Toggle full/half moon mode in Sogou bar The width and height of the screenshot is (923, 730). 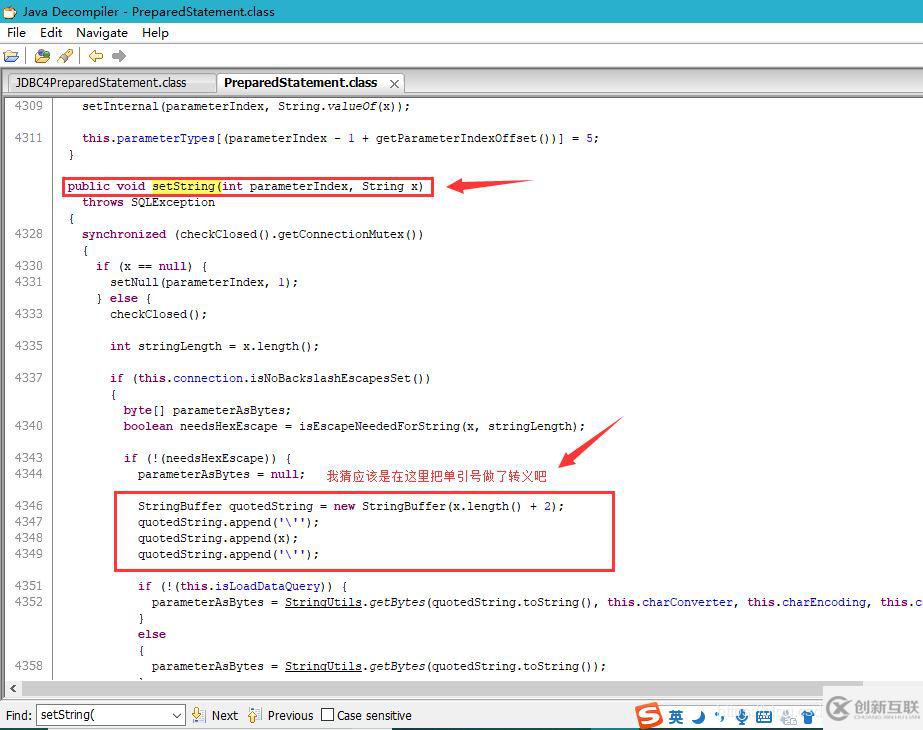(x=697, y=716)
